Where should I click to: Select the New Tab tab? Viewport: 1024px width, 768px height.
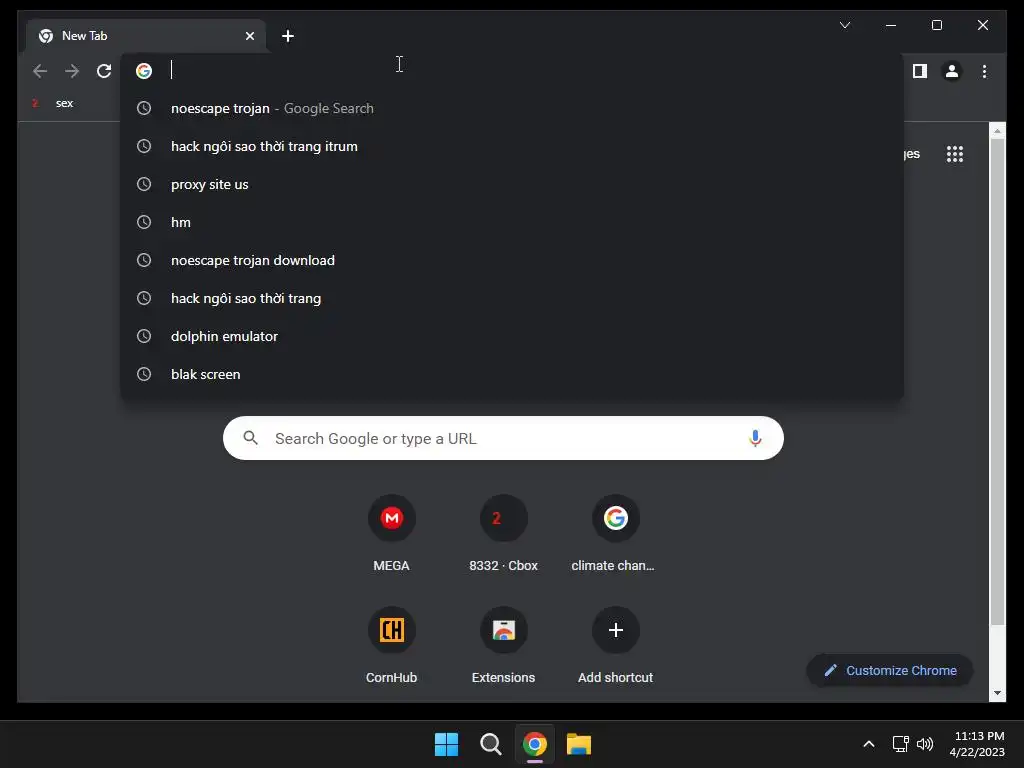pyautogui.click(x=146, y=36)
